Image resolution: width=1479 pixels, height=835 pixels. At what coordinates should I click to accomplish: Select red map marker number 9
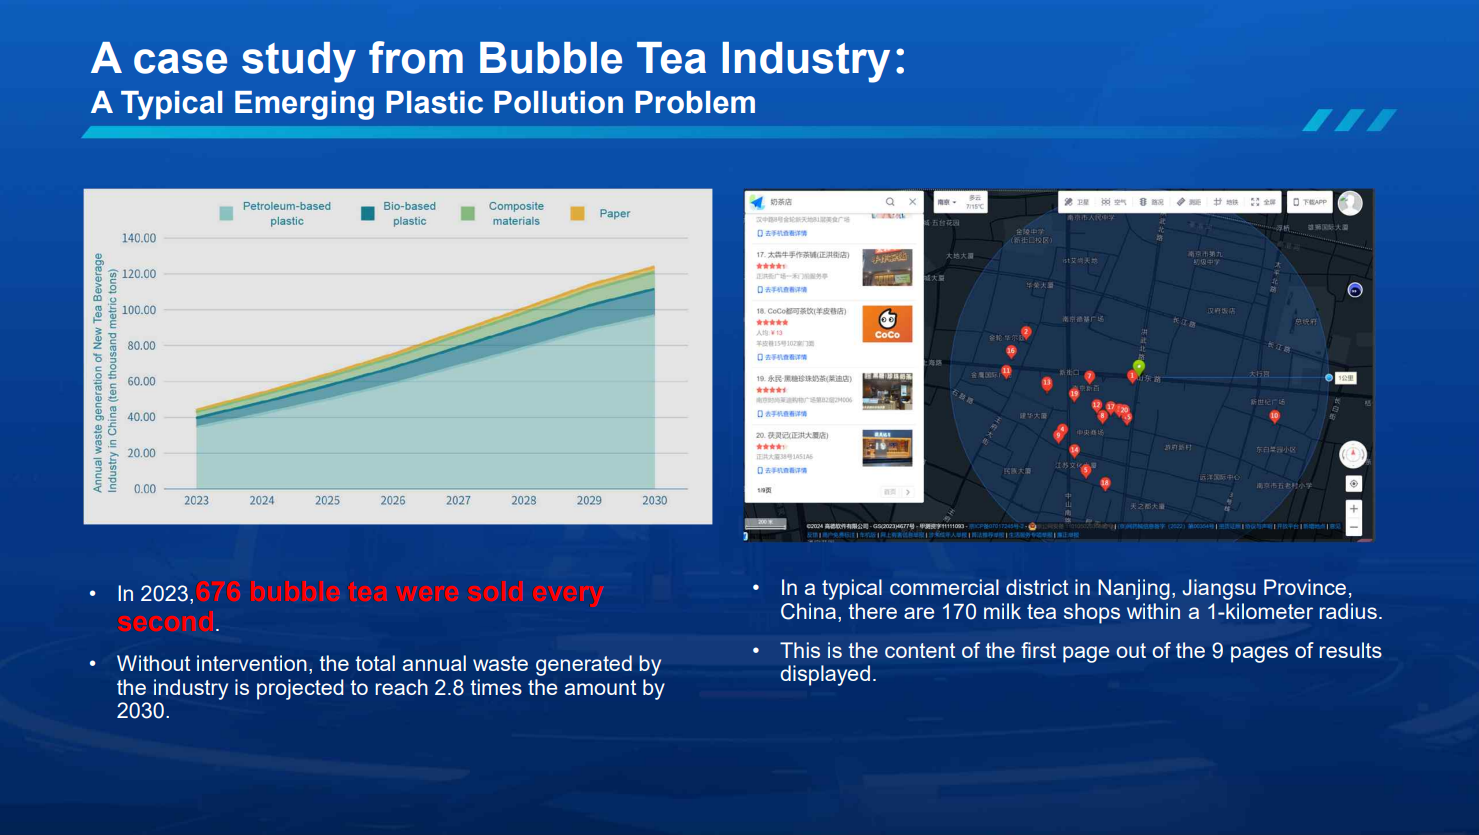[x=1058, y=436]
